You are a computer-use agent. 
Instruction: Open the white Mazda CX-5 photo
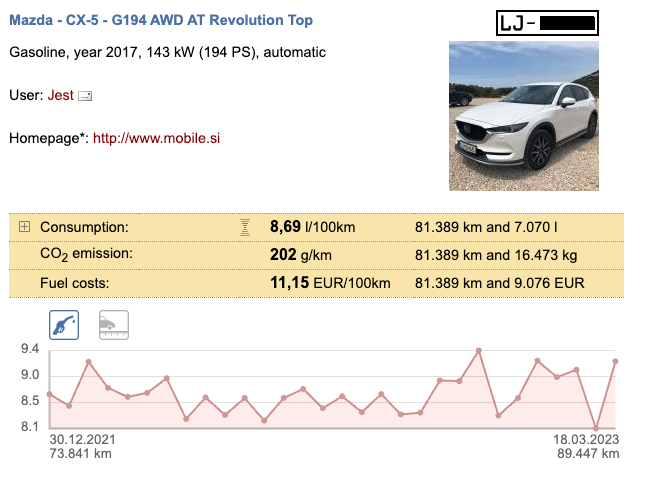point(524,116)
